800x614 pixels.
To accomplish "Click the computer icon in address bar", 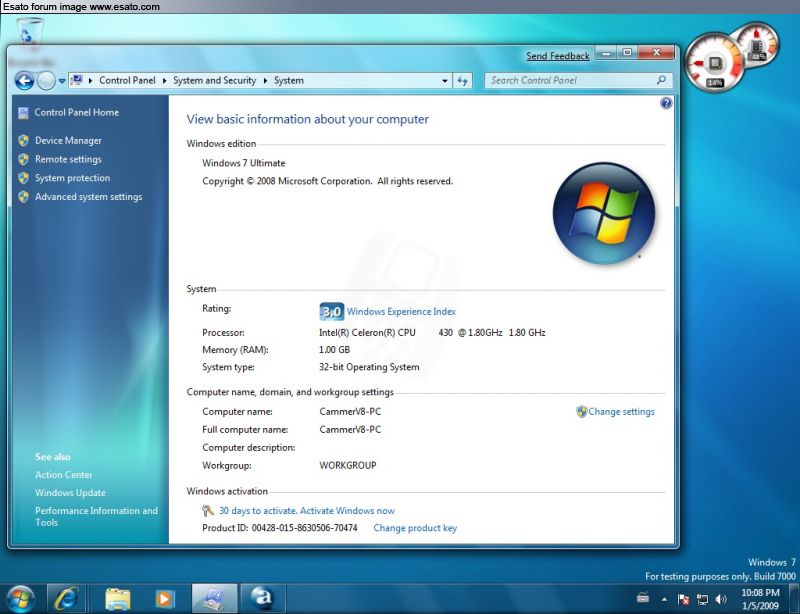I will 77,80.
